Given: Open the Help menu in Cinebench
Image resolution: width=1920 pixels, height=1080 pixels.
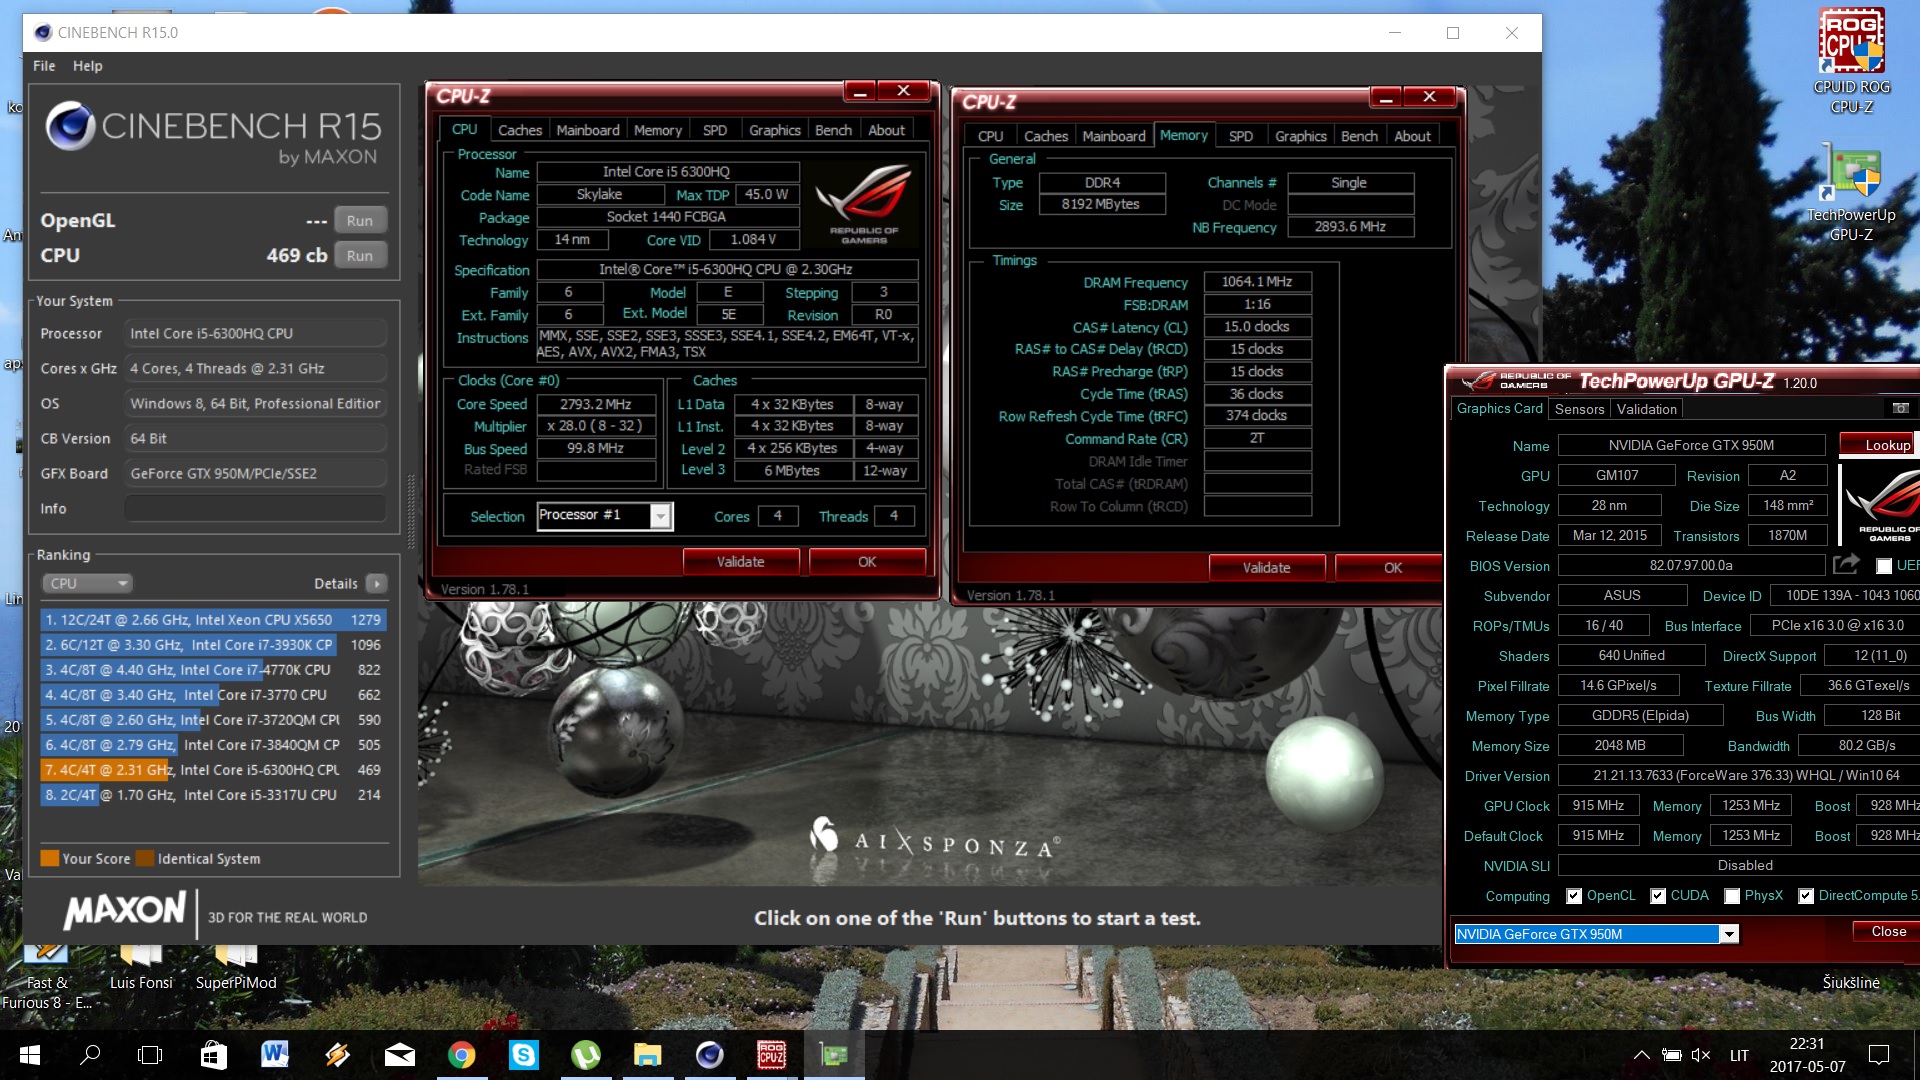Looking at the screenshot, I should (x=87, y=66).
